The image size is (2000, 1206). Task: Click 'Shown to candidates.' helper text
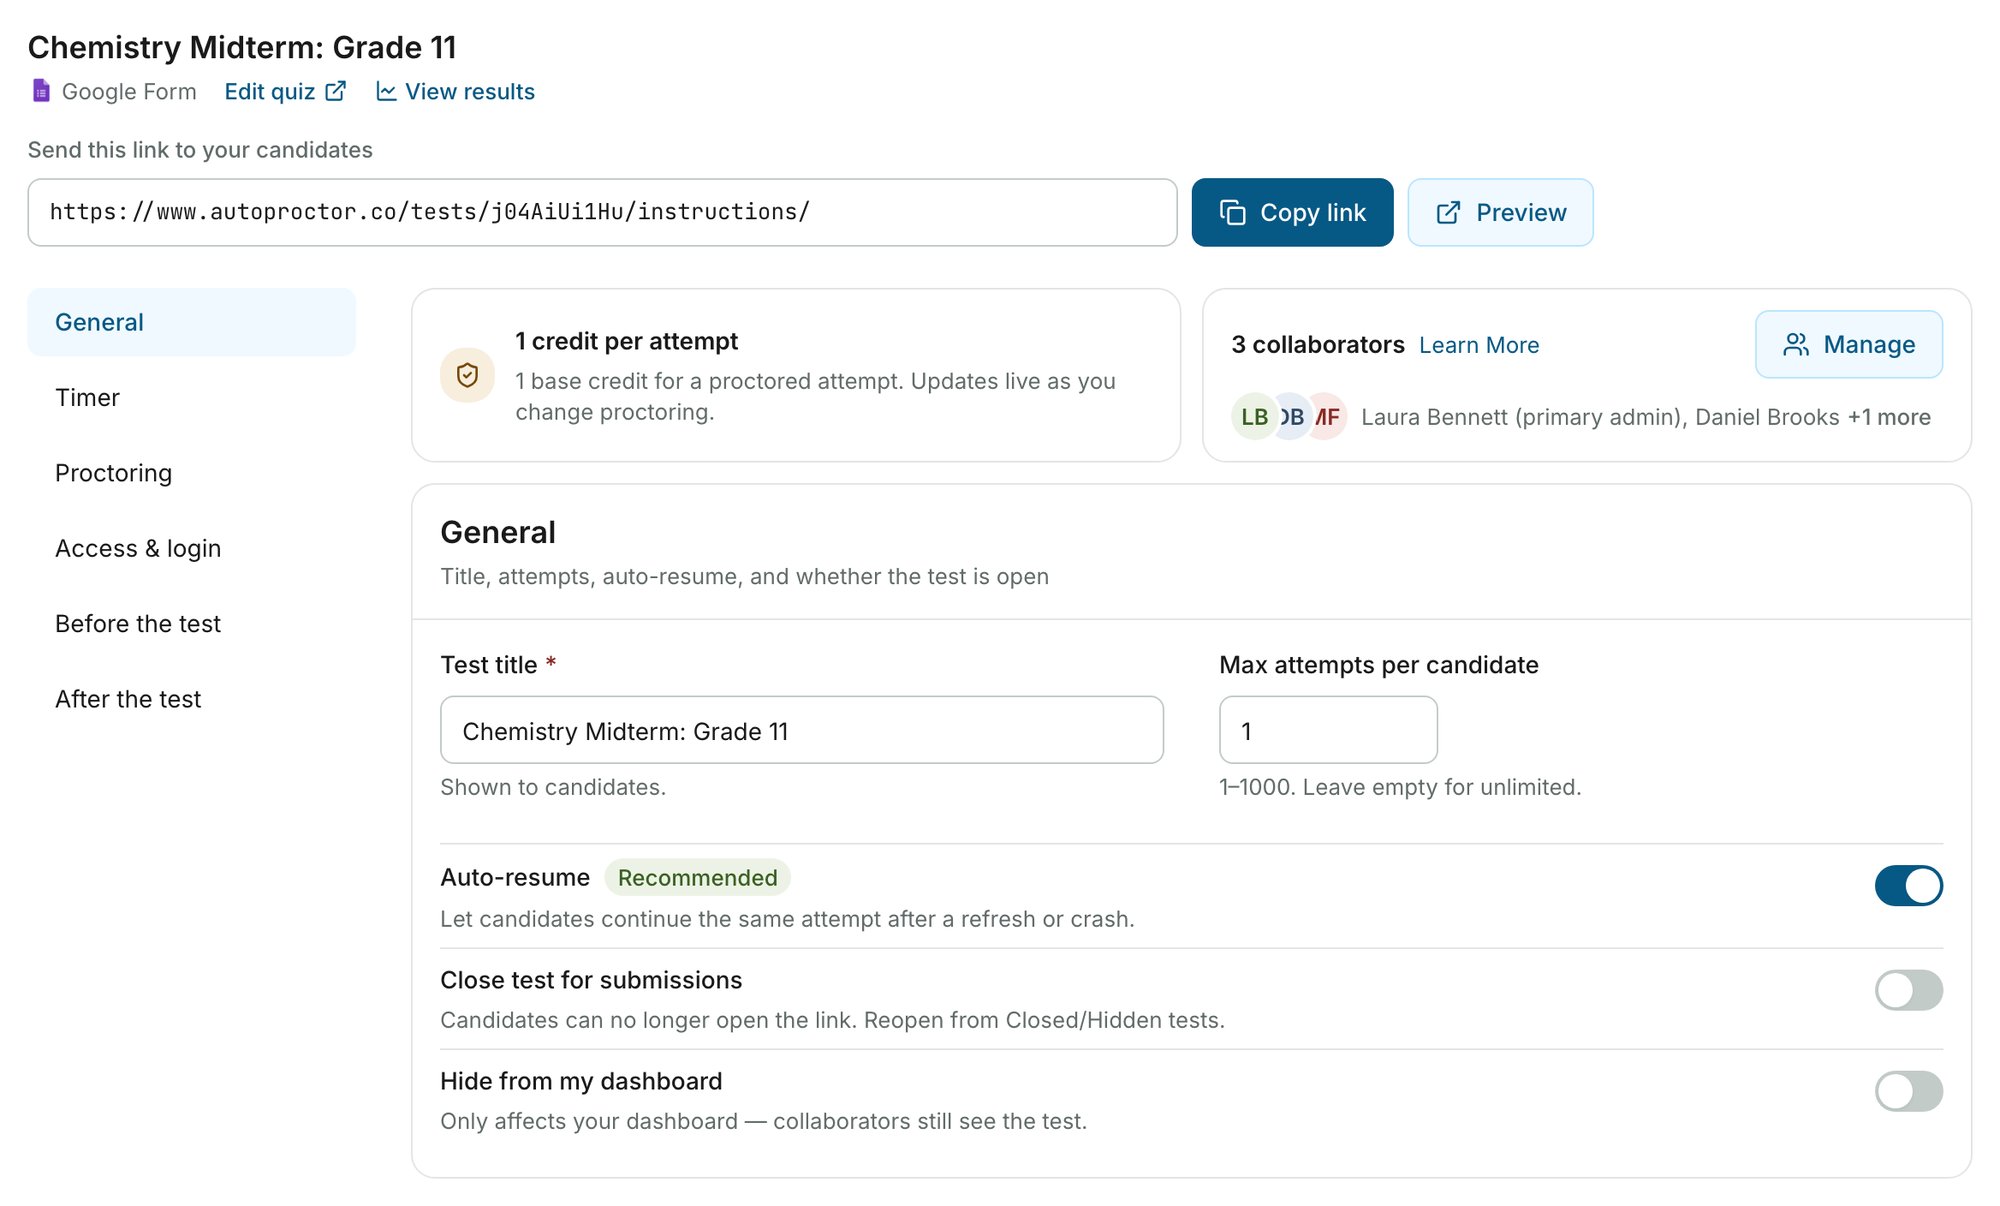tap(553, 787)
